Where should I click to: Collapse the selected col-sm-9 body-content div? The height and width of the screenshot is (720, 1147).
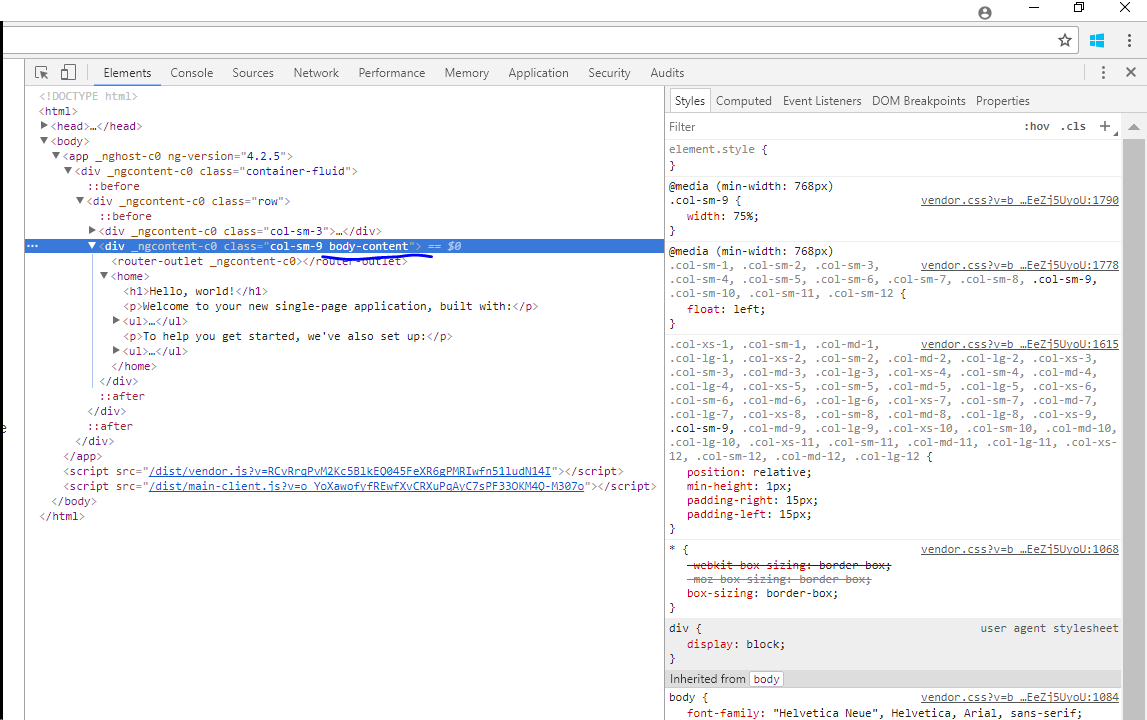pyautogui.click(x=92, y=246)
